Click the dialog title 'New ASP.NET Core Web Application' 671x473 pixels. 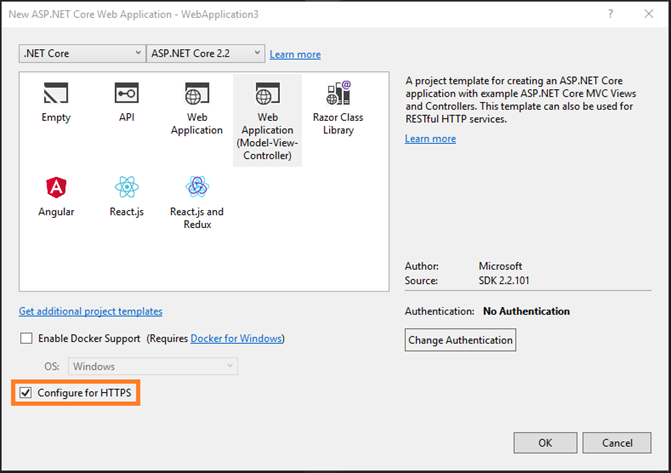(90, 14)
